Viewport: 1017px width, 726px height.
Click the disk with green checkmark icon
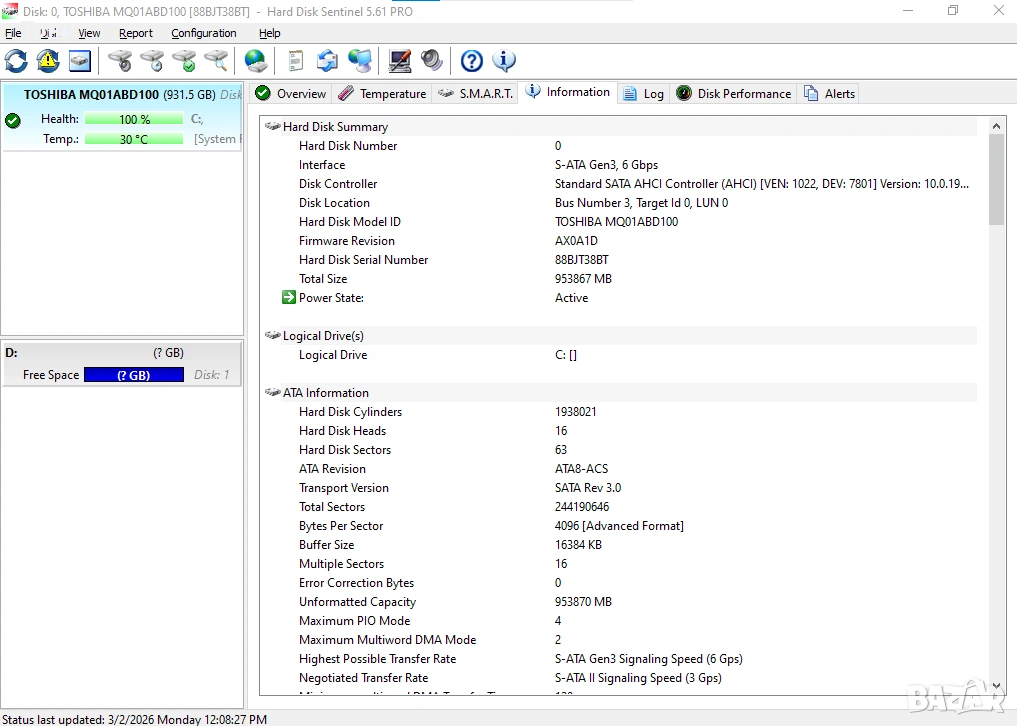coord(184,61)
